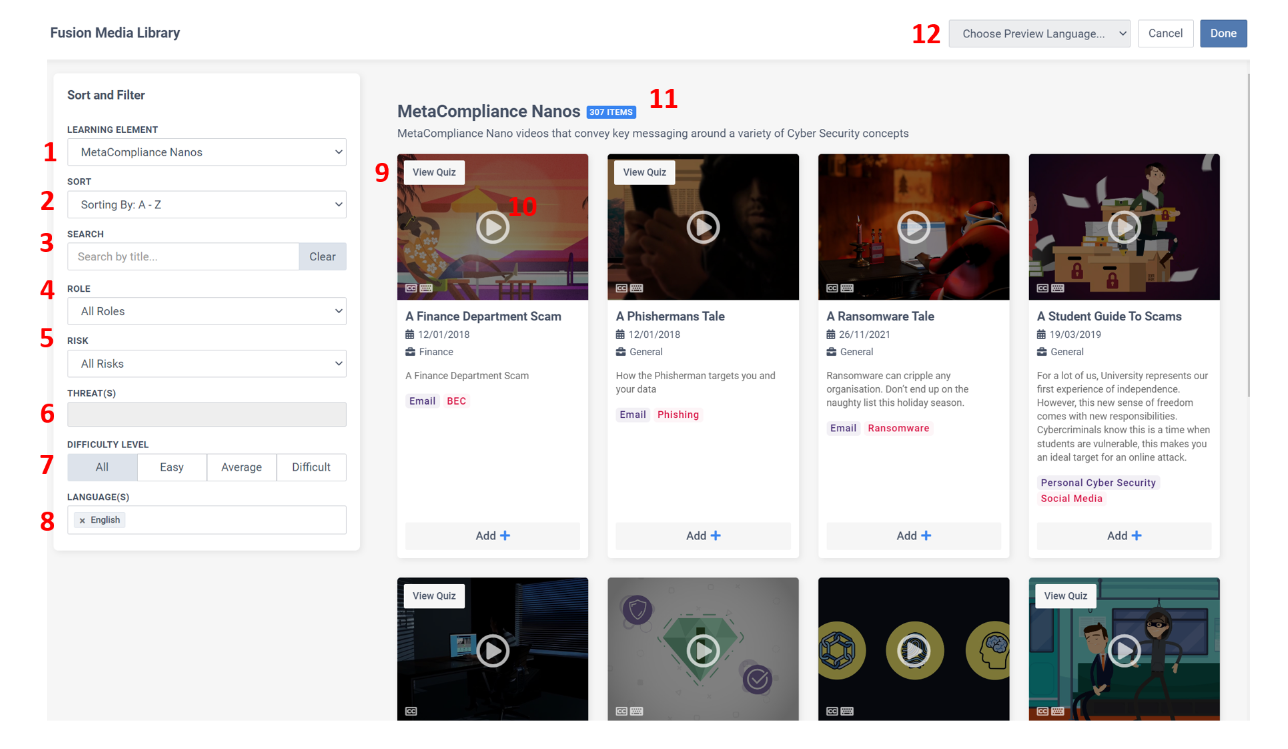Click the Done button
1288x749 pixels.
(1224, 33)
